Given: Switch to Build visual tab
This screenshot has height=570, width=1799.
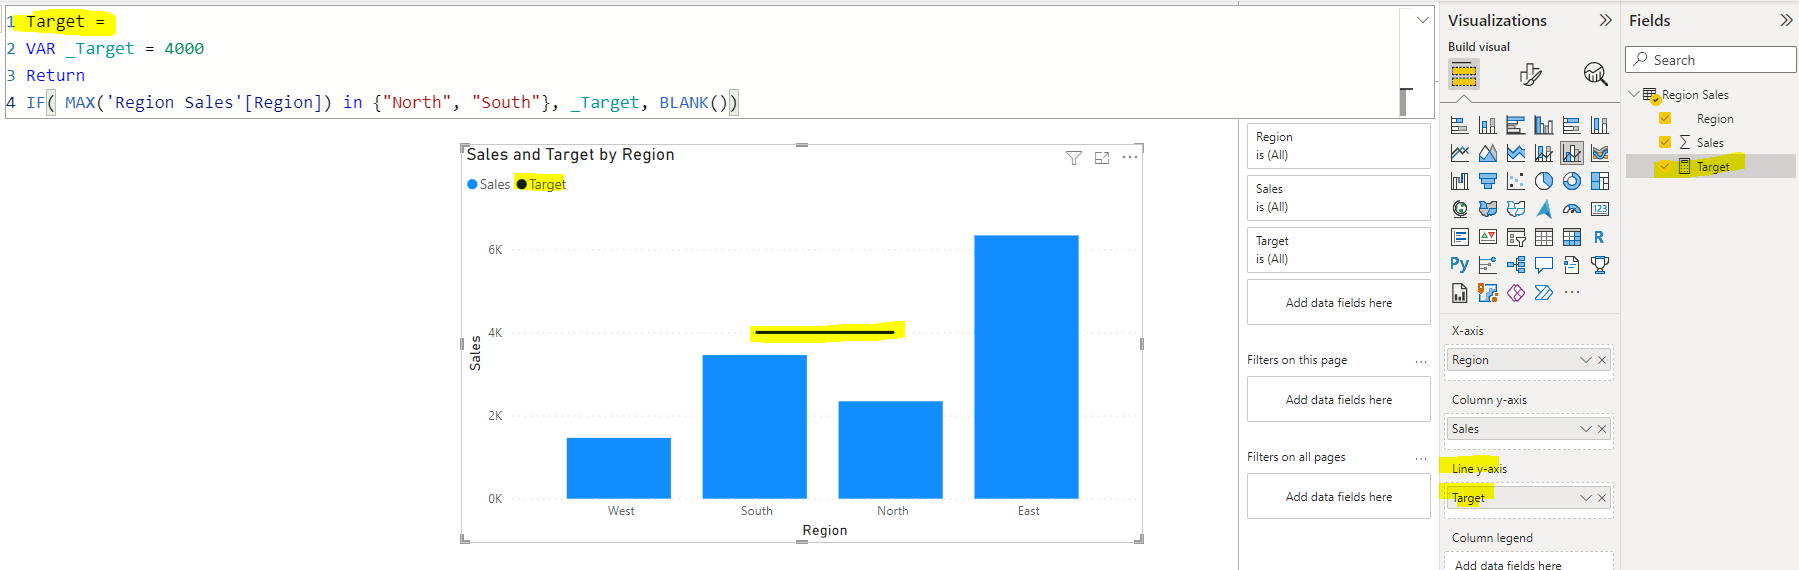Looking at the screenshot, I should (x=1464, y=74).
